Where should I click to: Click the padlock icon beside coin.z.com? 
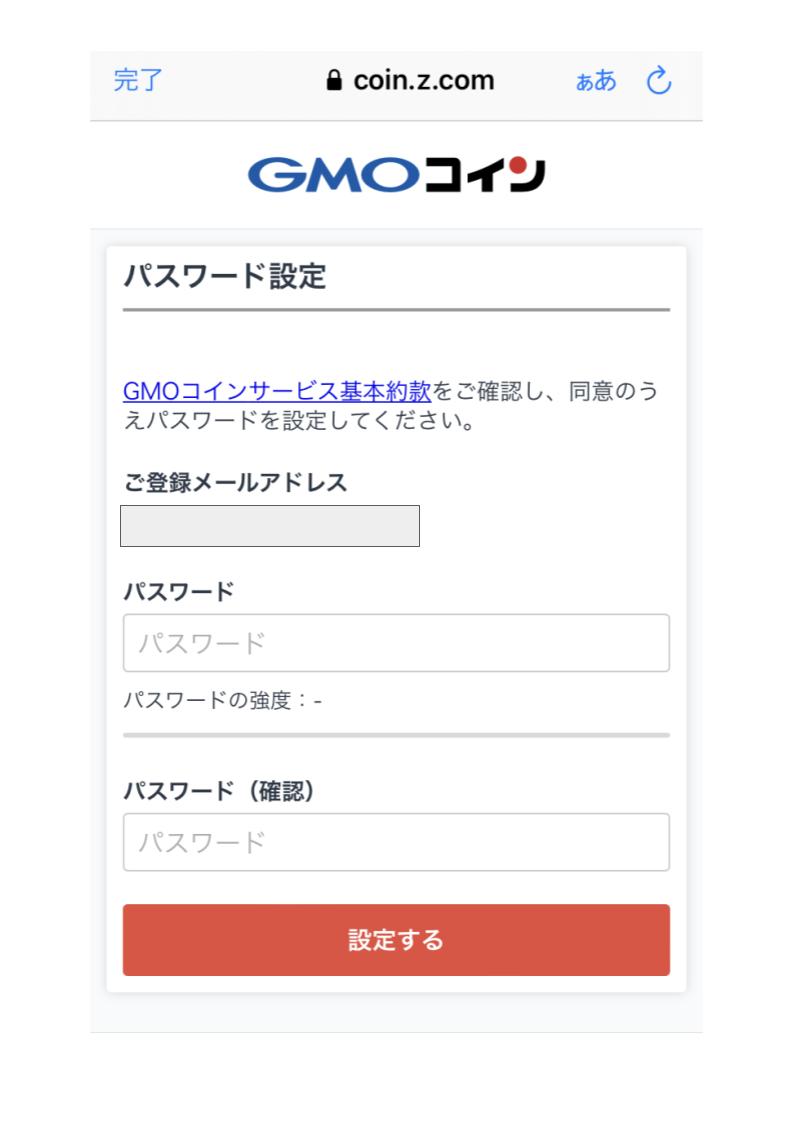[333, 80]
